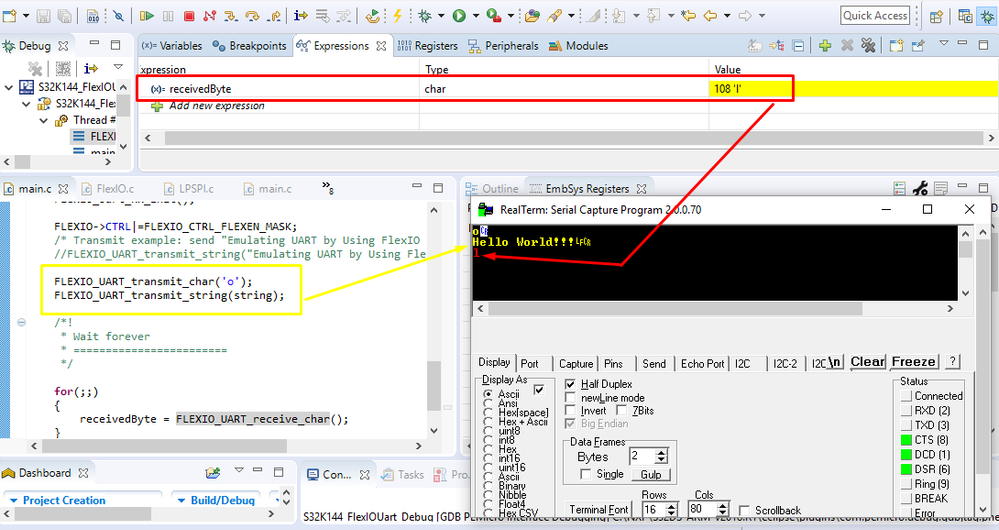Screen dimensions: 999x530
Task: Click the Collapse All icon in Expressions view
Action: (x=798, y=46)
